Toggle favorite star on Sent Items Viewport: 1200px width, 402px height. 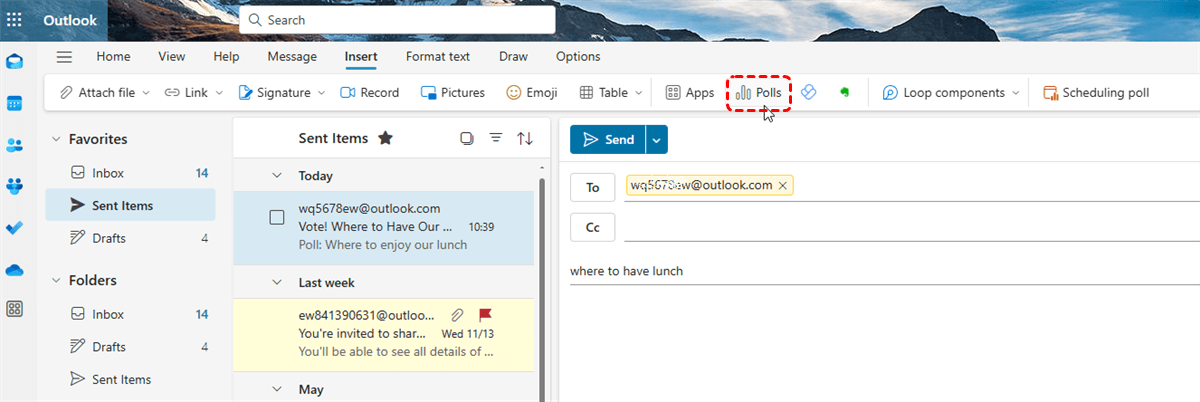click(x=385, y=138)
